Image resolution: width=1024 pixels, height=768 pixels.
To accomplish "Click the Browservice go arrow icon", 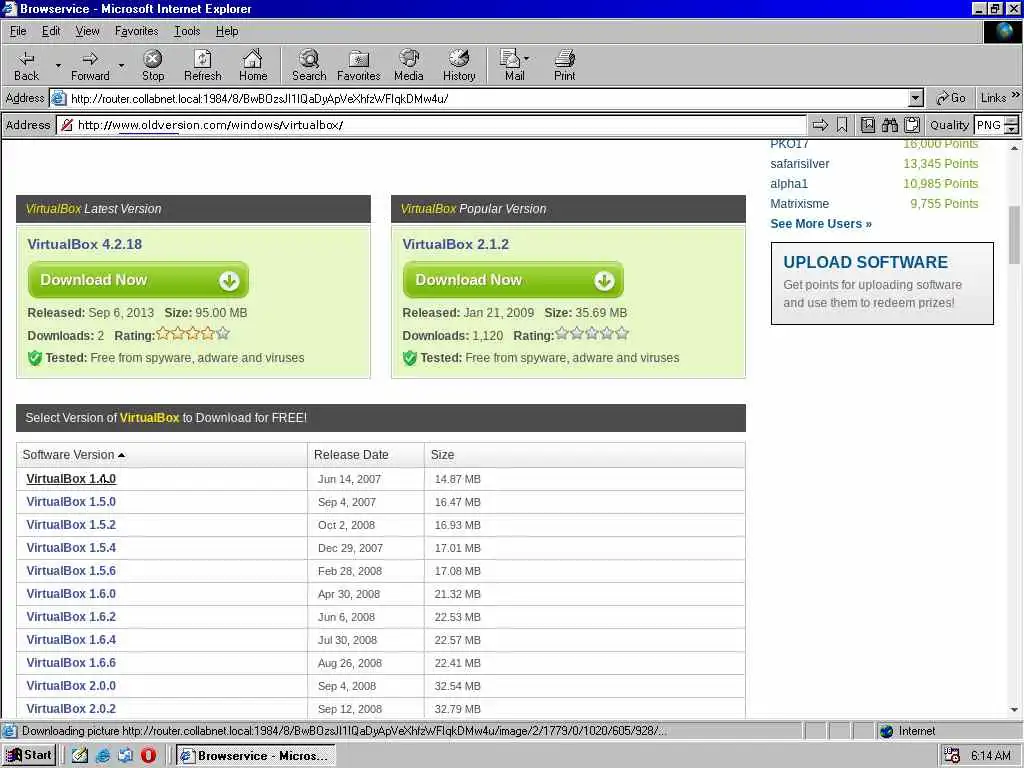I will click(820, 125).
